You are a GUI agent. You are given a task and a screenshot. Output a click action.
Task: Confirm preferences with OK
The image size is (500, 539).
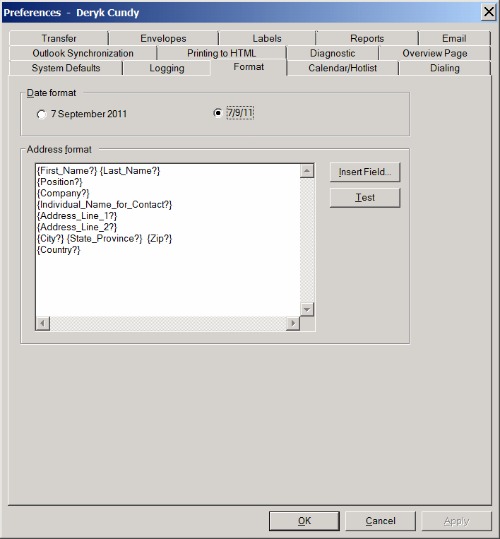click(x=304, y=521)
